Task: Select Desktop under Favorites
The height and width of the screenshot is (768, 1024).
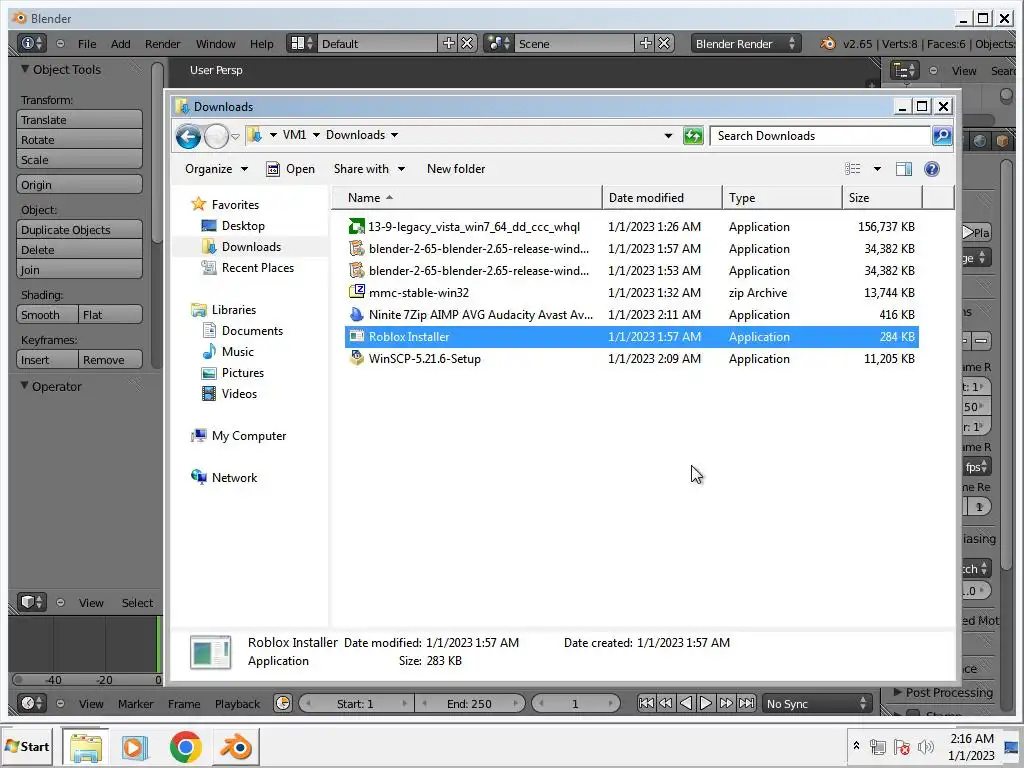Action: point(243,226)
